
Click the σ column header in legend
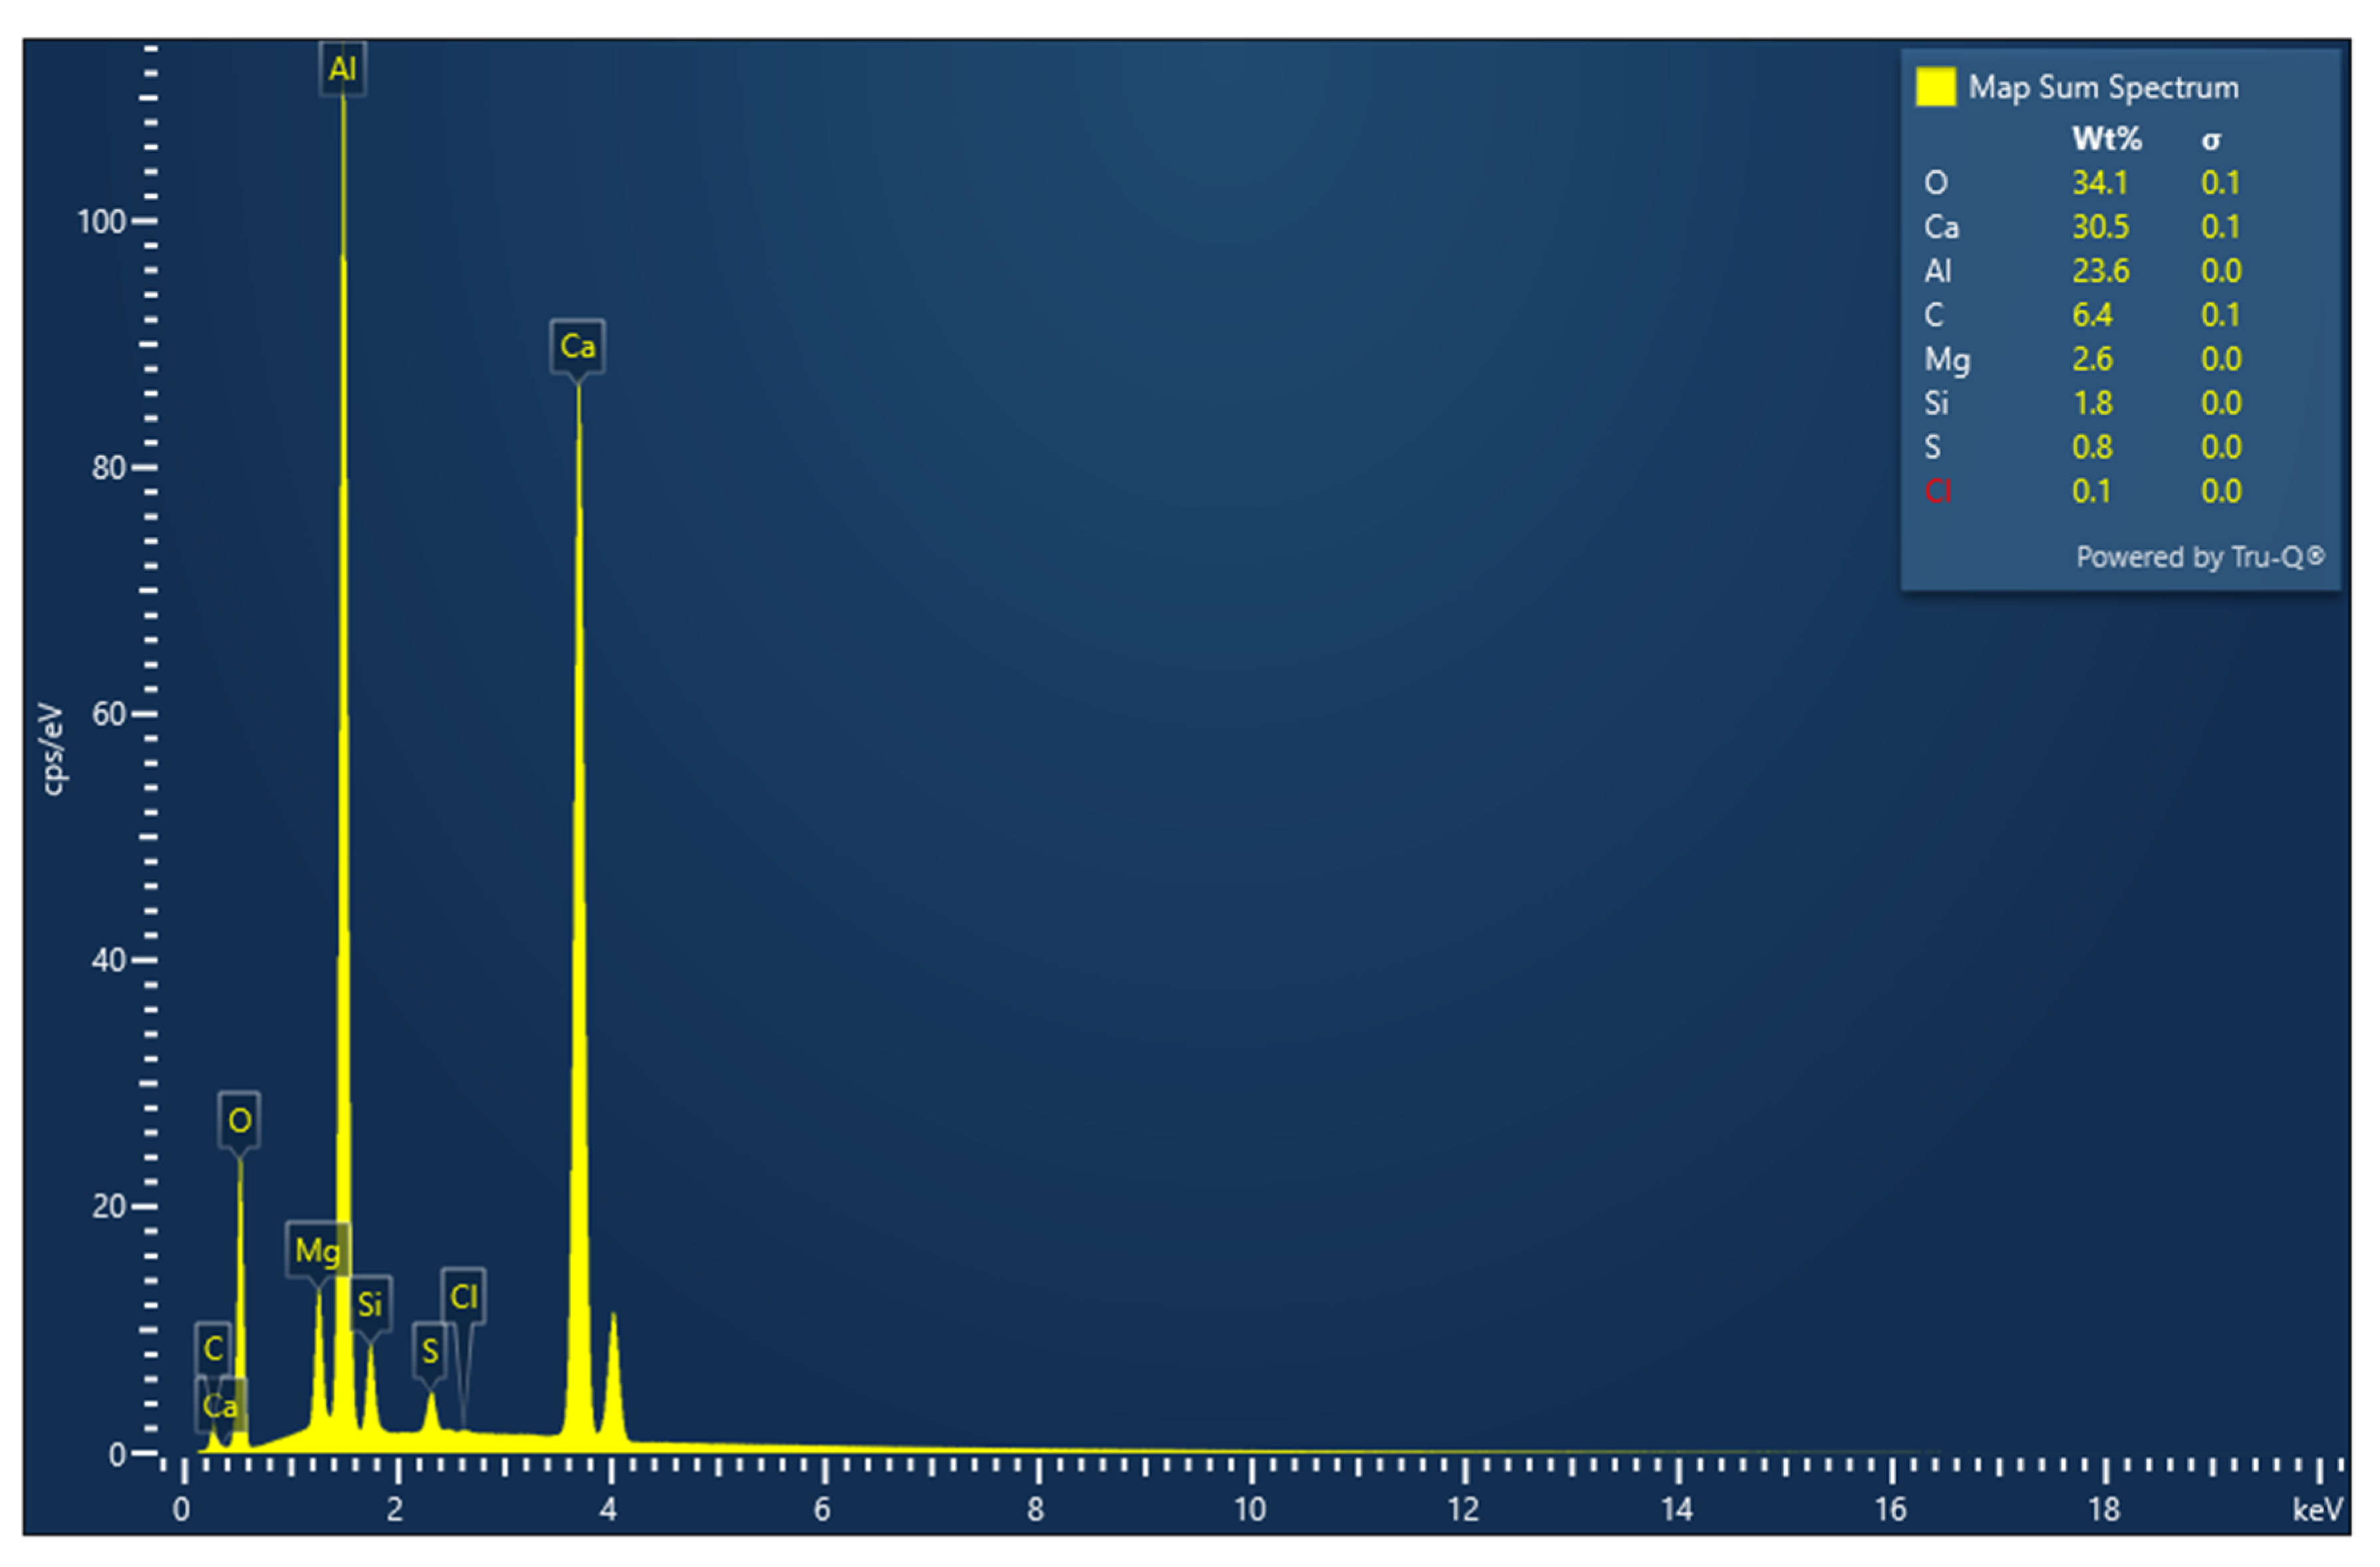[x=2211, y=140]
